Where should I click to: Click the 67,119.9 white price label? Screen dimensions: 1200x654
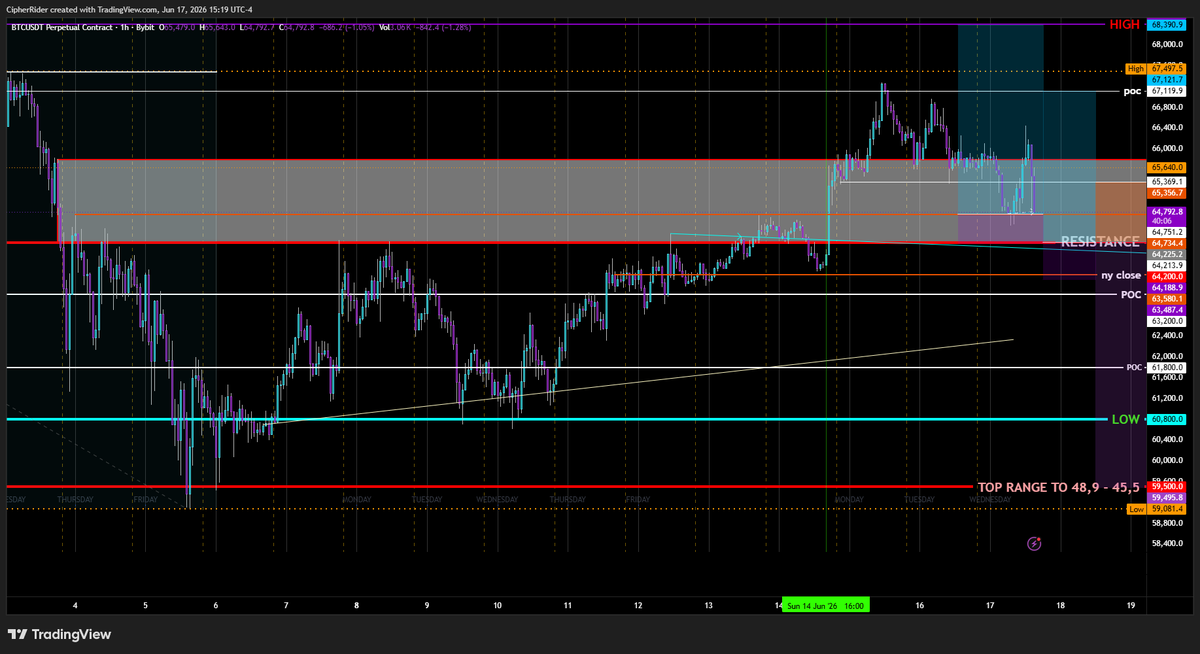pyautogui.click(x=1167, y=90)
